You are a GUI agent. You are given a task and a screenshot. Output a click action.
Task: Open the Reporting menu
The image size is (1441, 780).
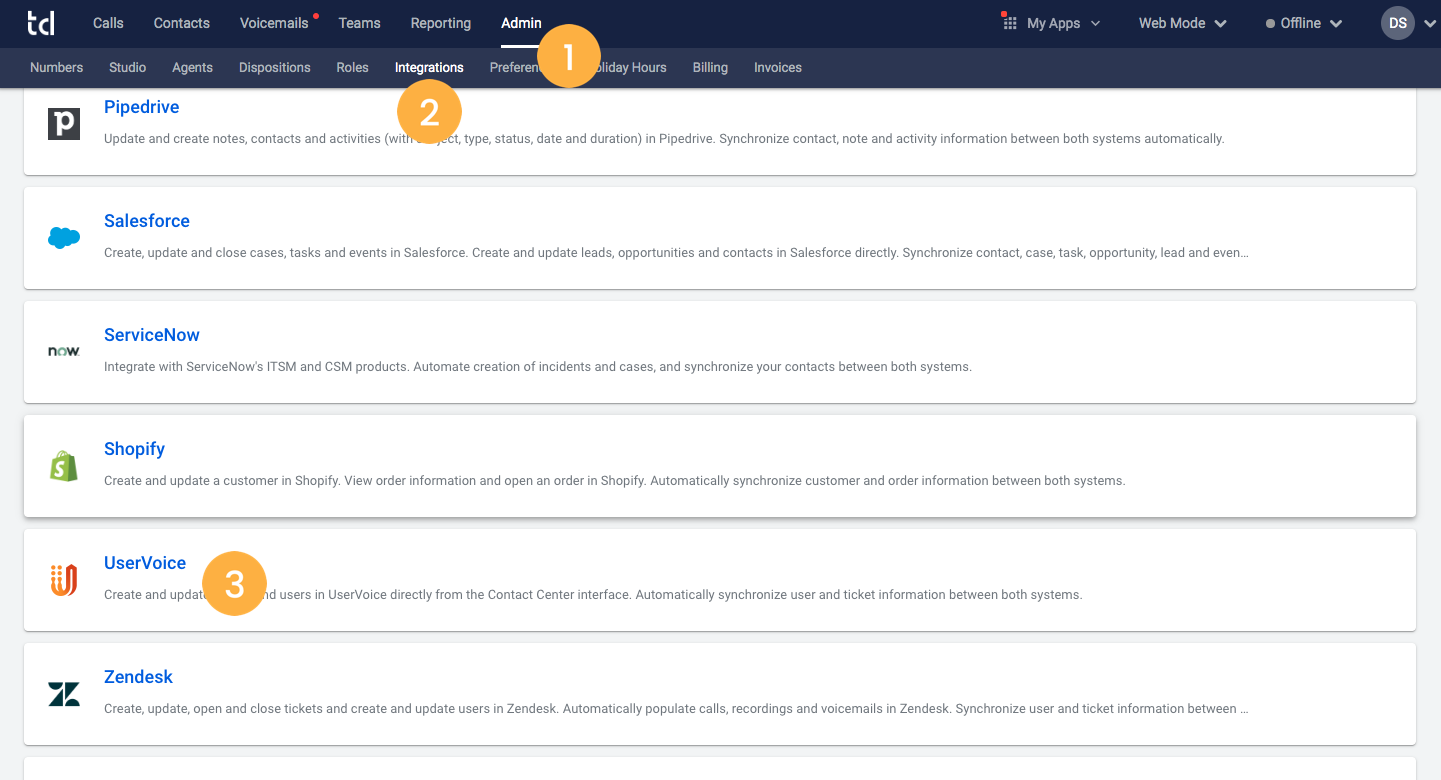coord(441,23)
